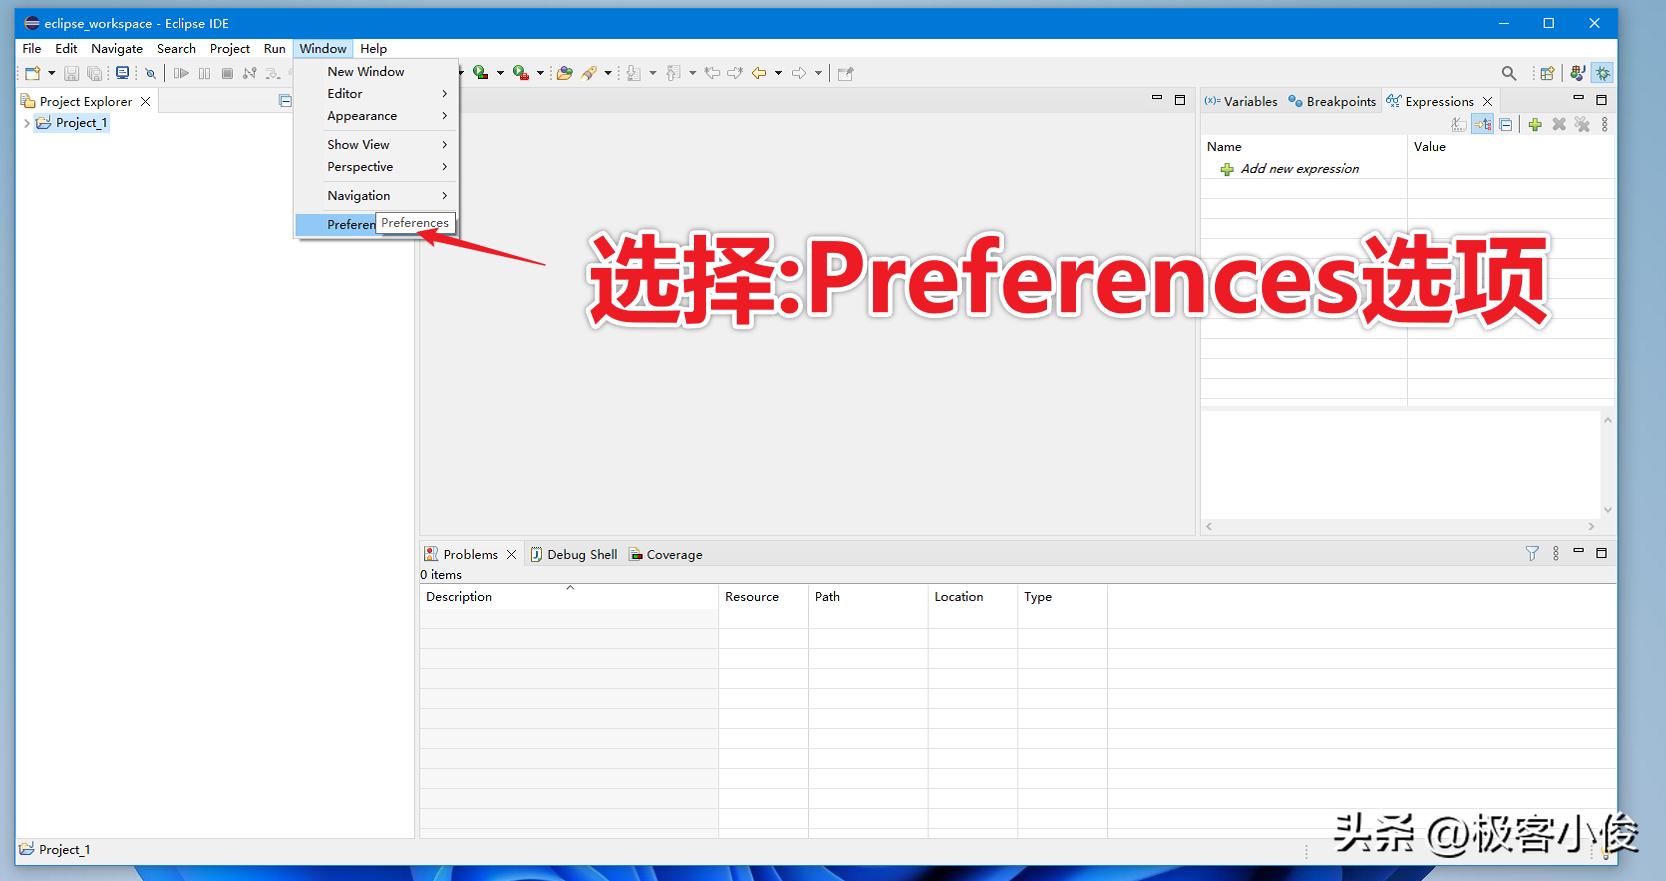This screenshot has height=881, width=1666.
Task: Click the Last Edit Location icon
Action: click(x=712, y=73)
